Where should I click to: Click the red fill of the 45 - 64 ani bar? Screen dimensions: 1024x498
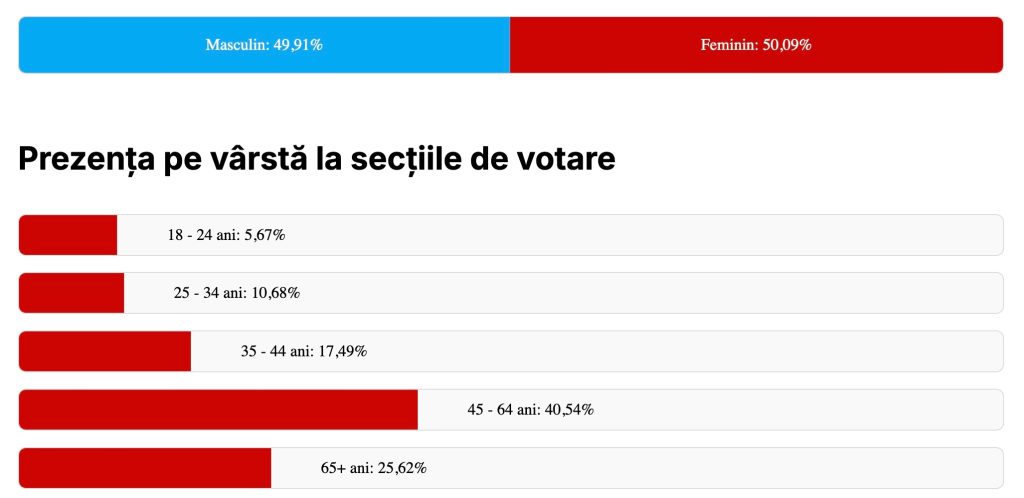tap(218, 409)
